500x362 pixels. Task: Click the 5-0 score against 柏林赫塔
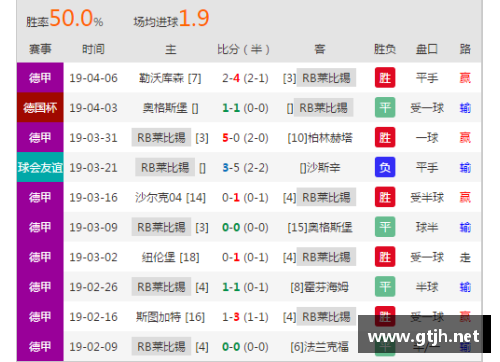pyautogui.click(x=231, y=138)
